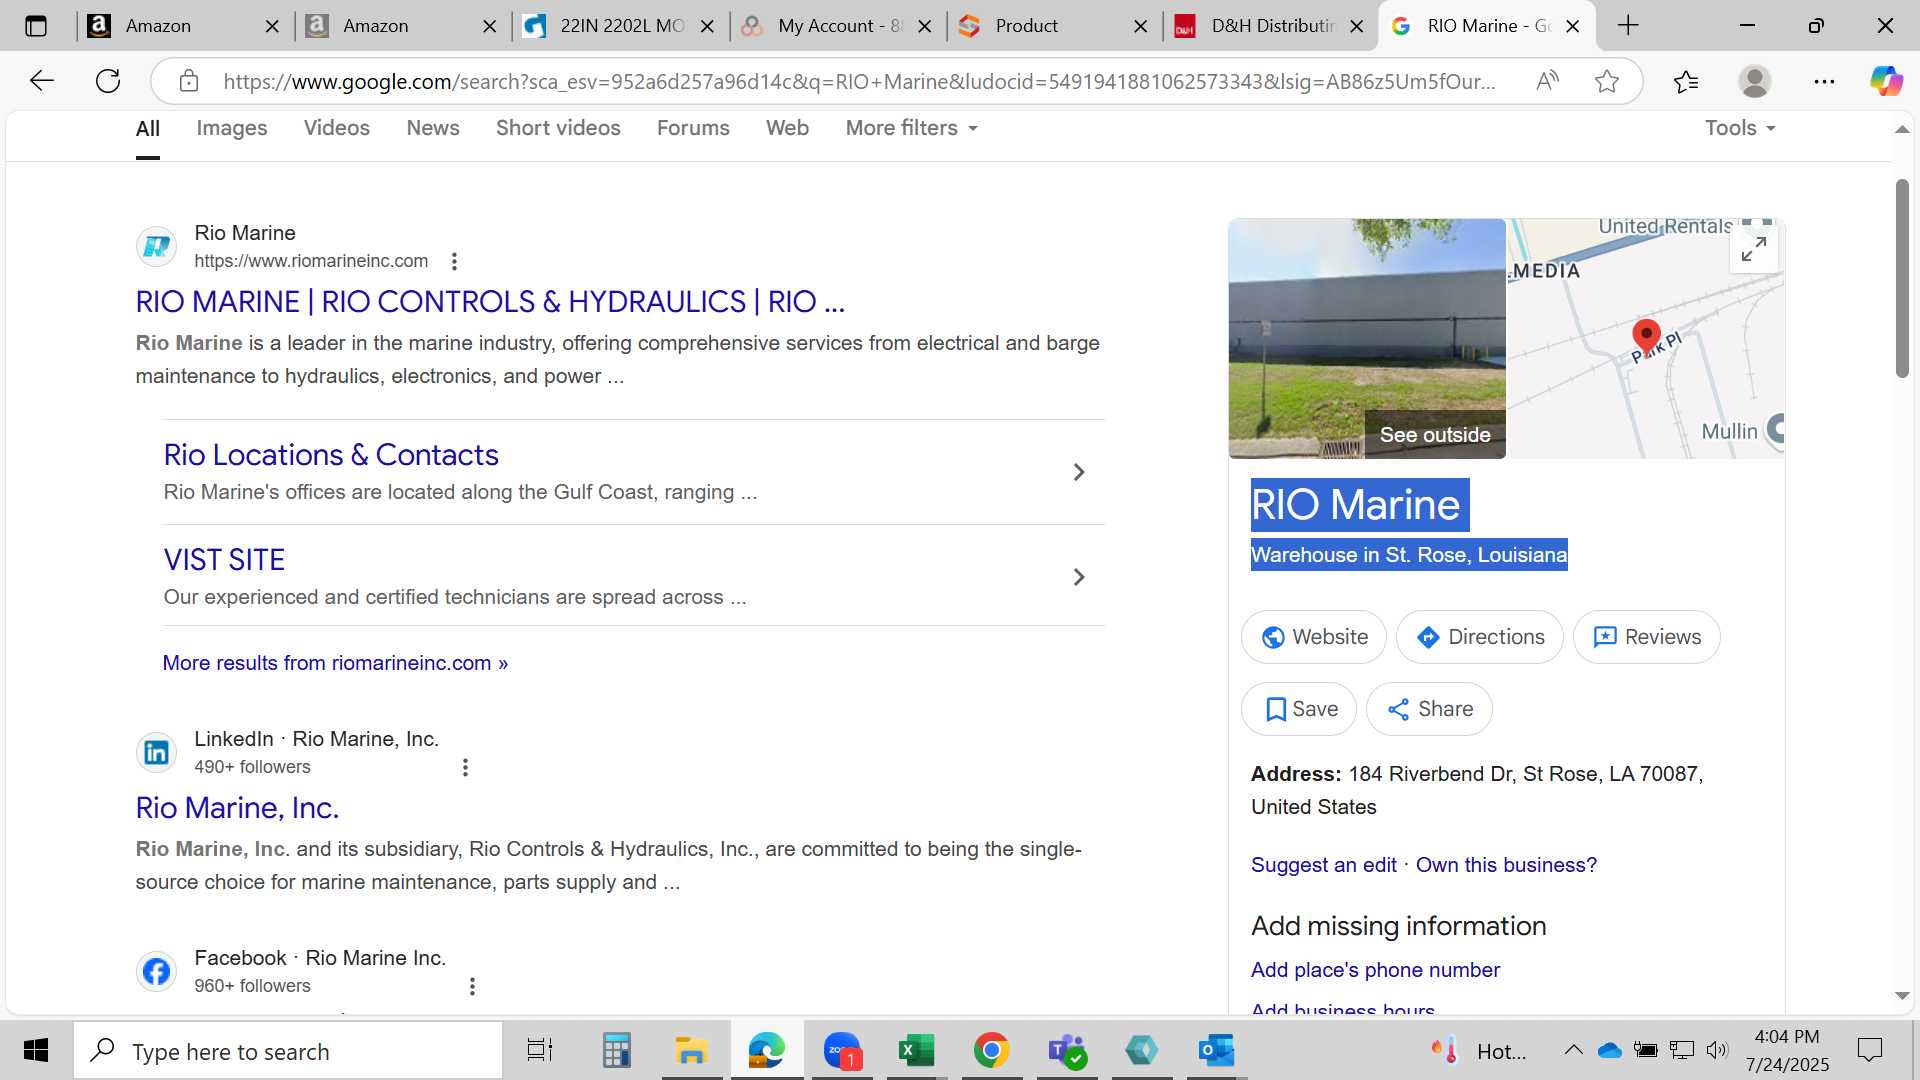Click the LinkedIn favicon icon

point(157,752)
